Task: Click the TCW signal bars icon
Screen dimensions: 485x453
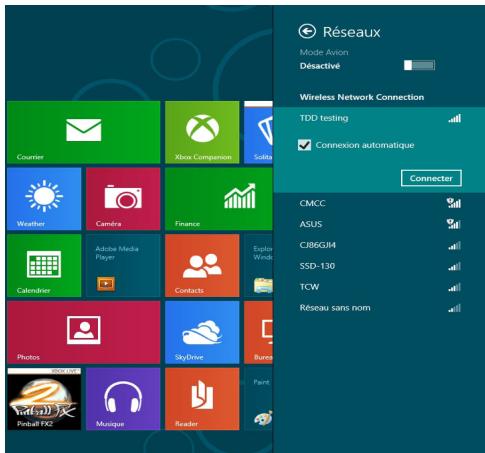Action: click(455, 287)
